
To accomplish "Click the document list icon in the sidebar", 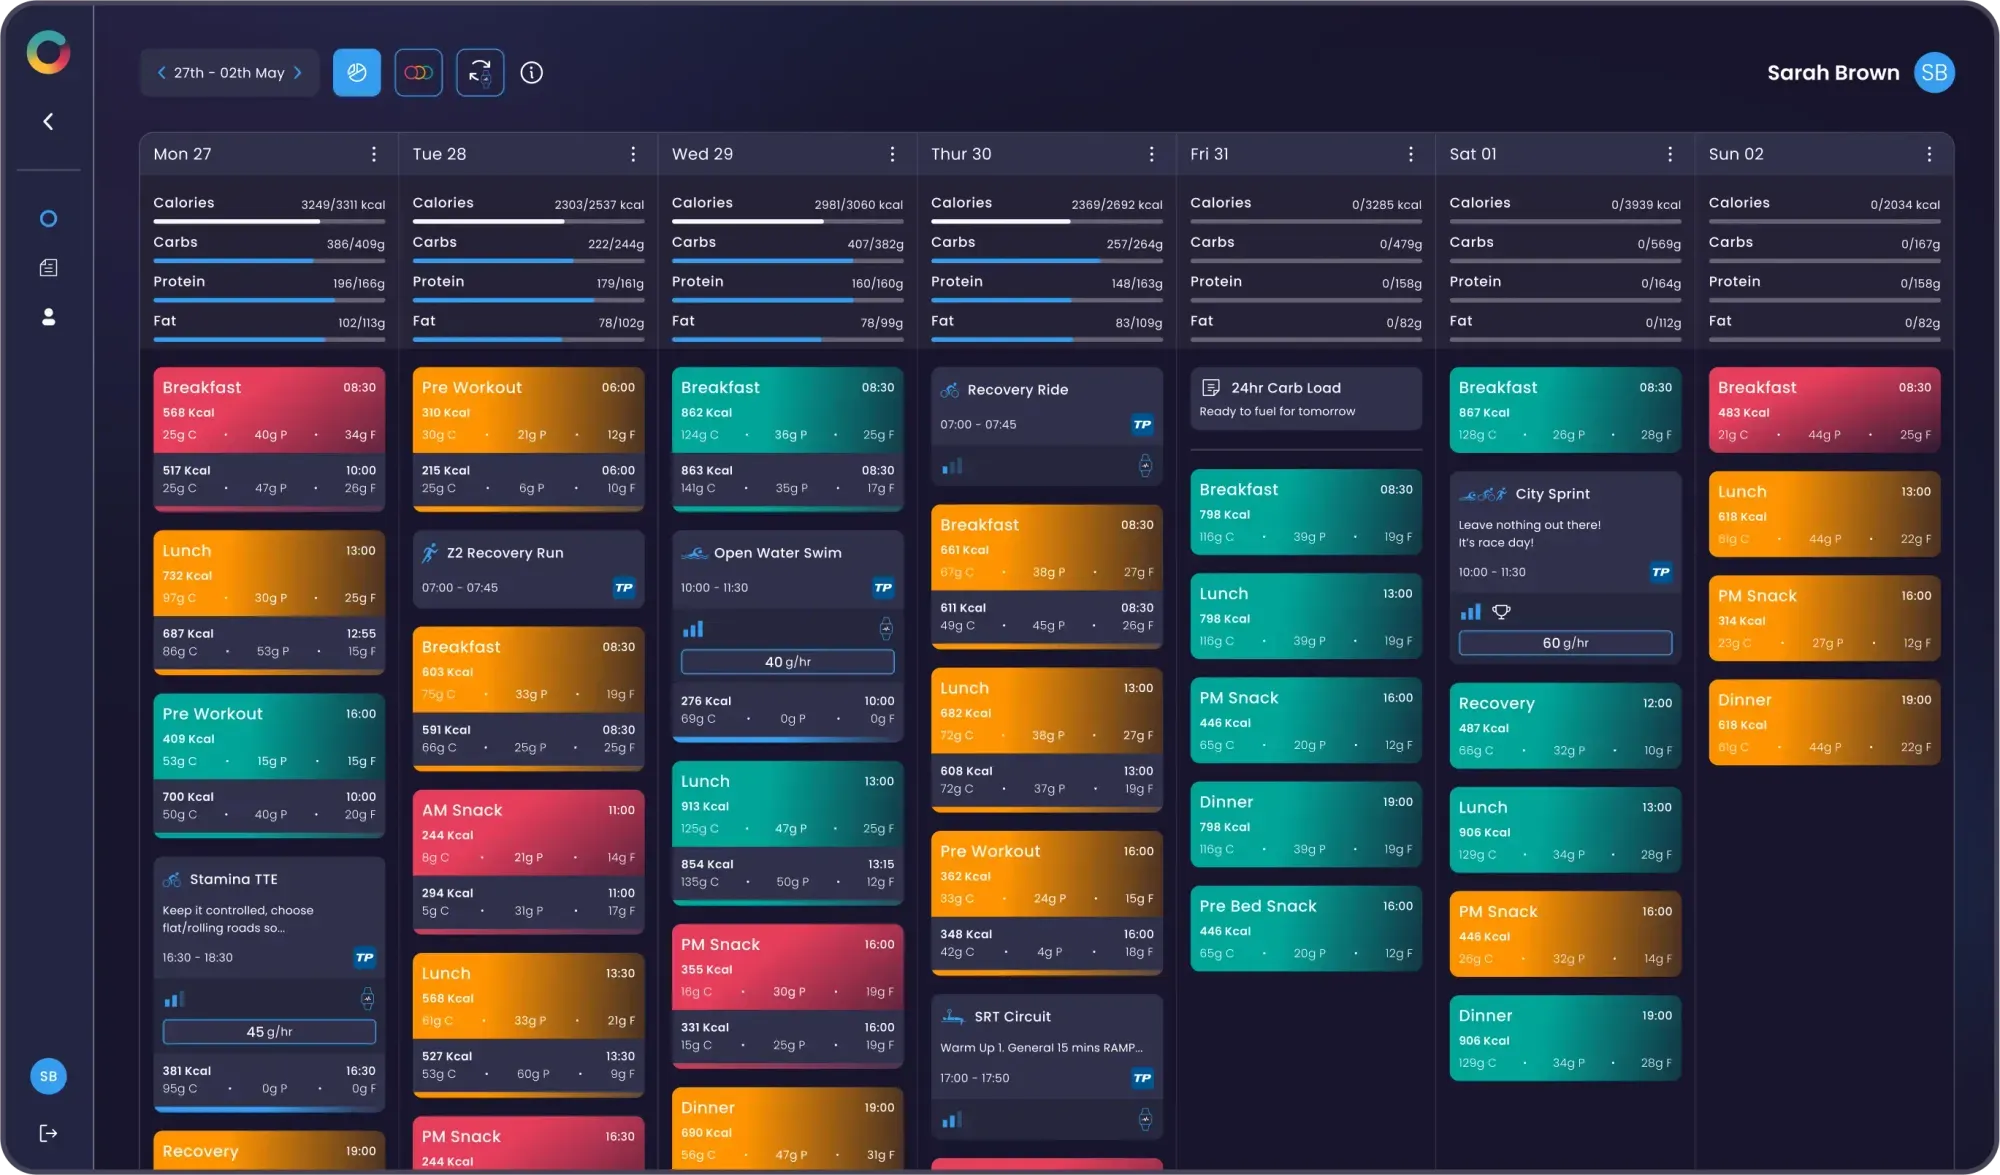I will point(48,267).
